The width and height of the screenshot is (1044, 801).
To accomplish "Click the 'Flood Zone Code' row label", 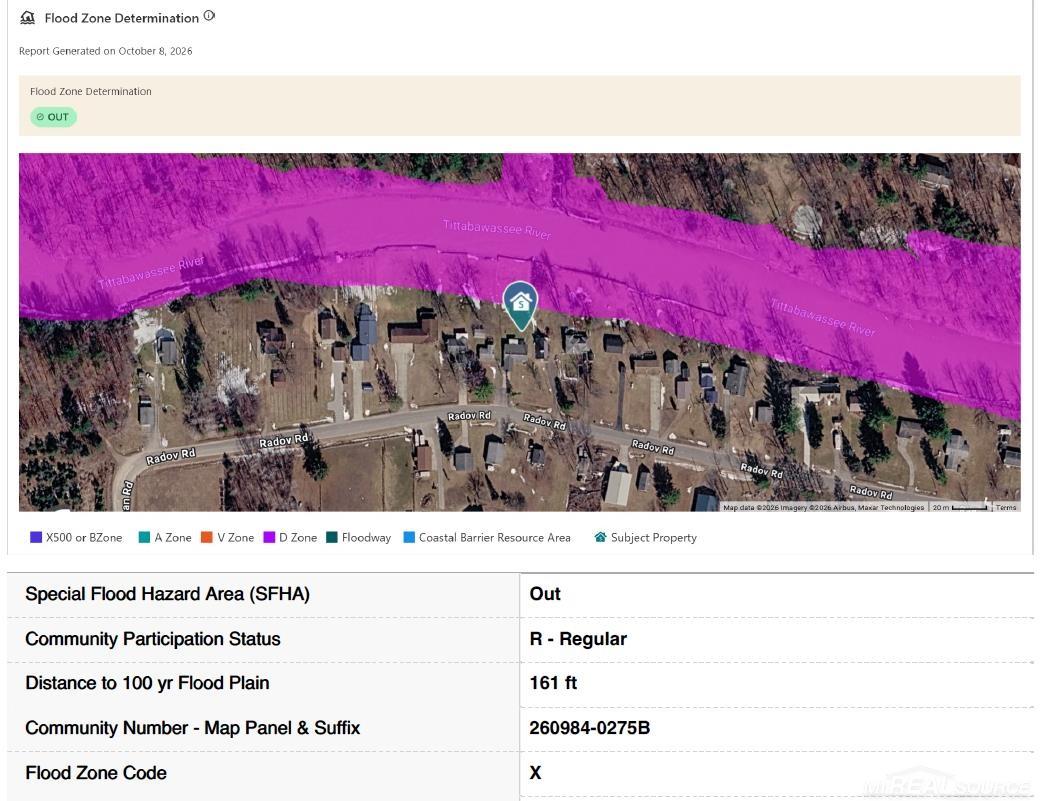I will (96, 773).
